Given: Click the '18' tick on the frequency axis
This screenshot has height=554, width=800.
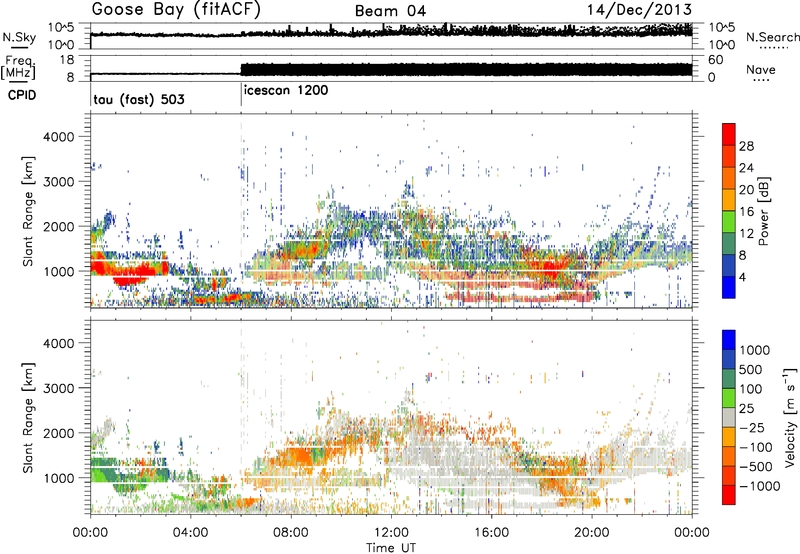Looking at the screenshot, I should [67, 60].
